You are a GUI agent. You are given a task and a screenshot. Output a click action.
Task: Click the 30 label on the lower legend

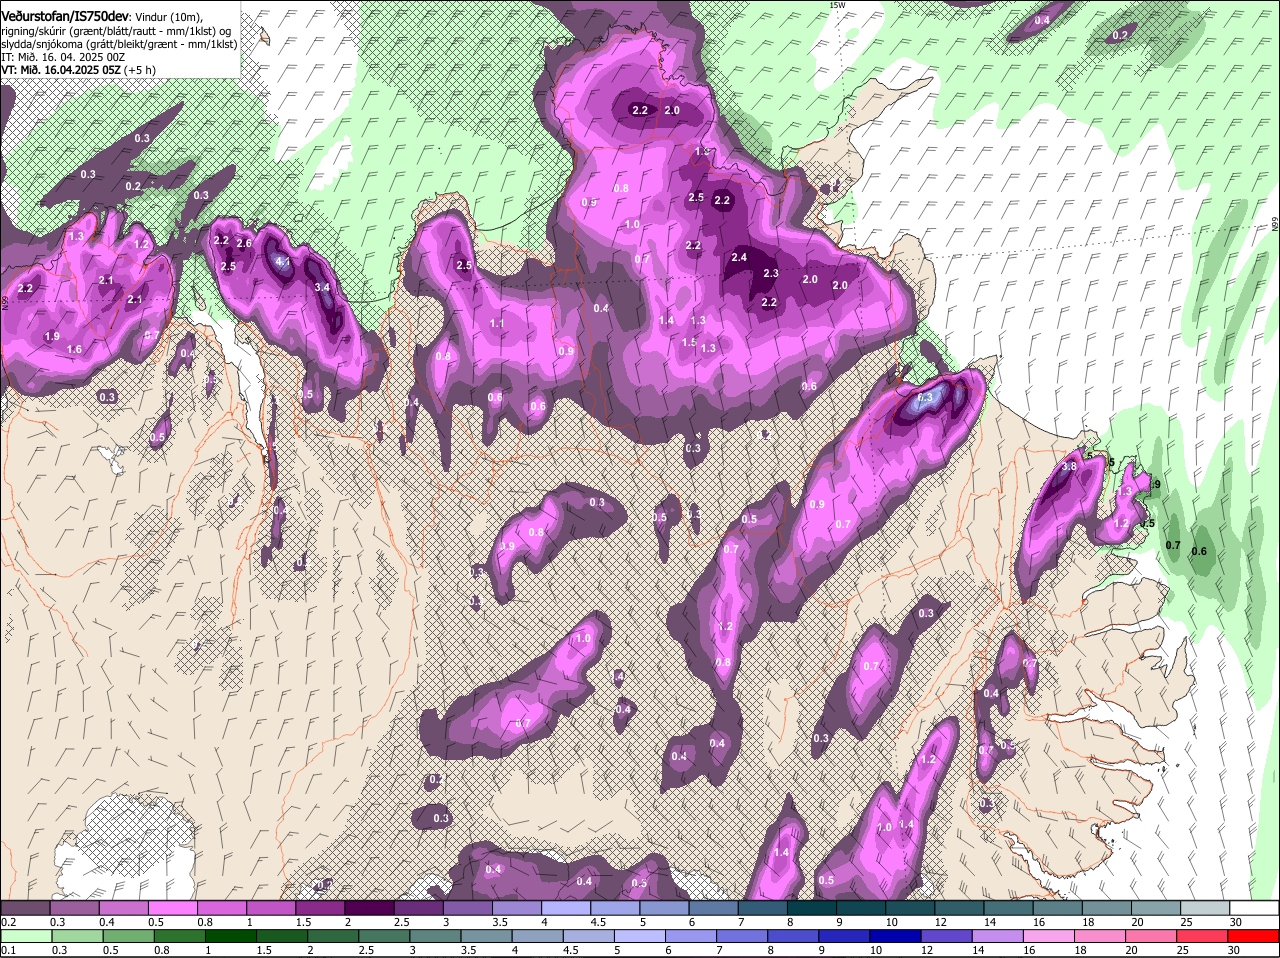[1233, 951]
